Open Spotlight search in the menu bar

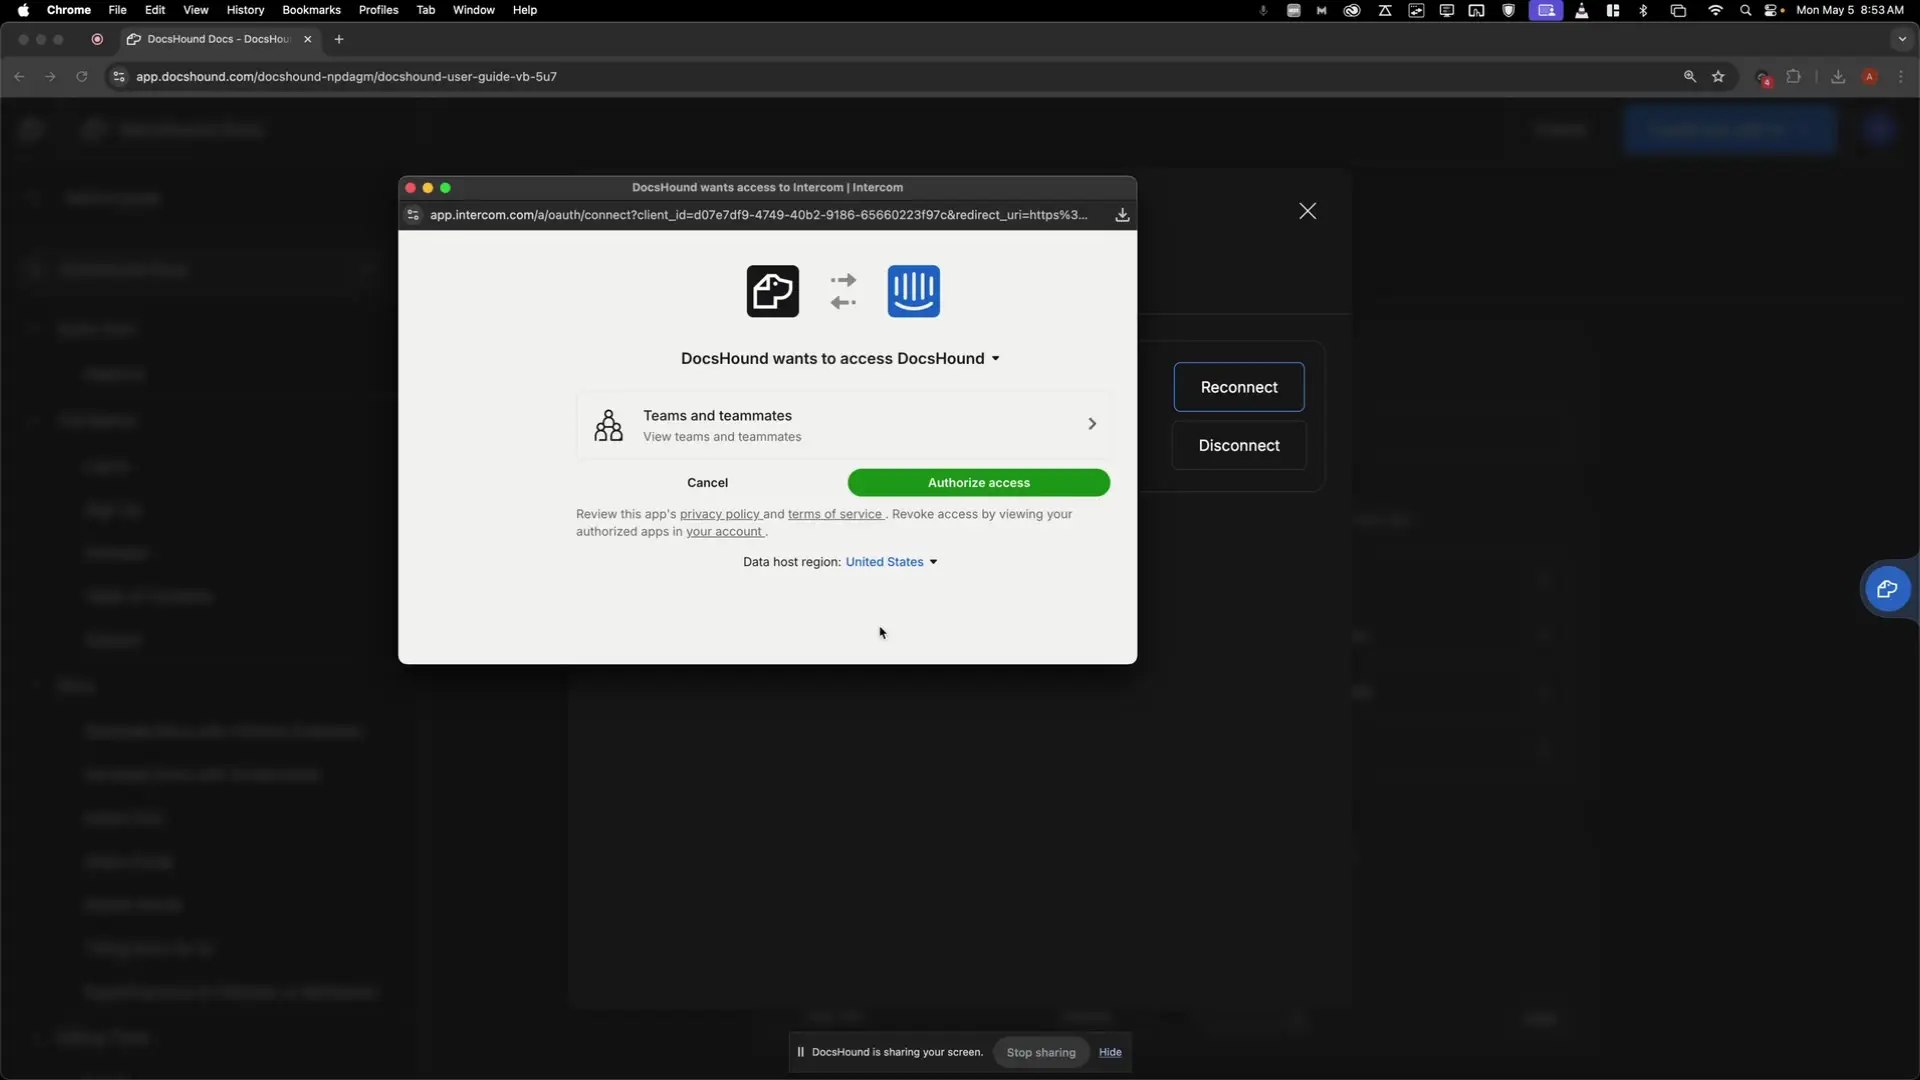point(1745,10)
